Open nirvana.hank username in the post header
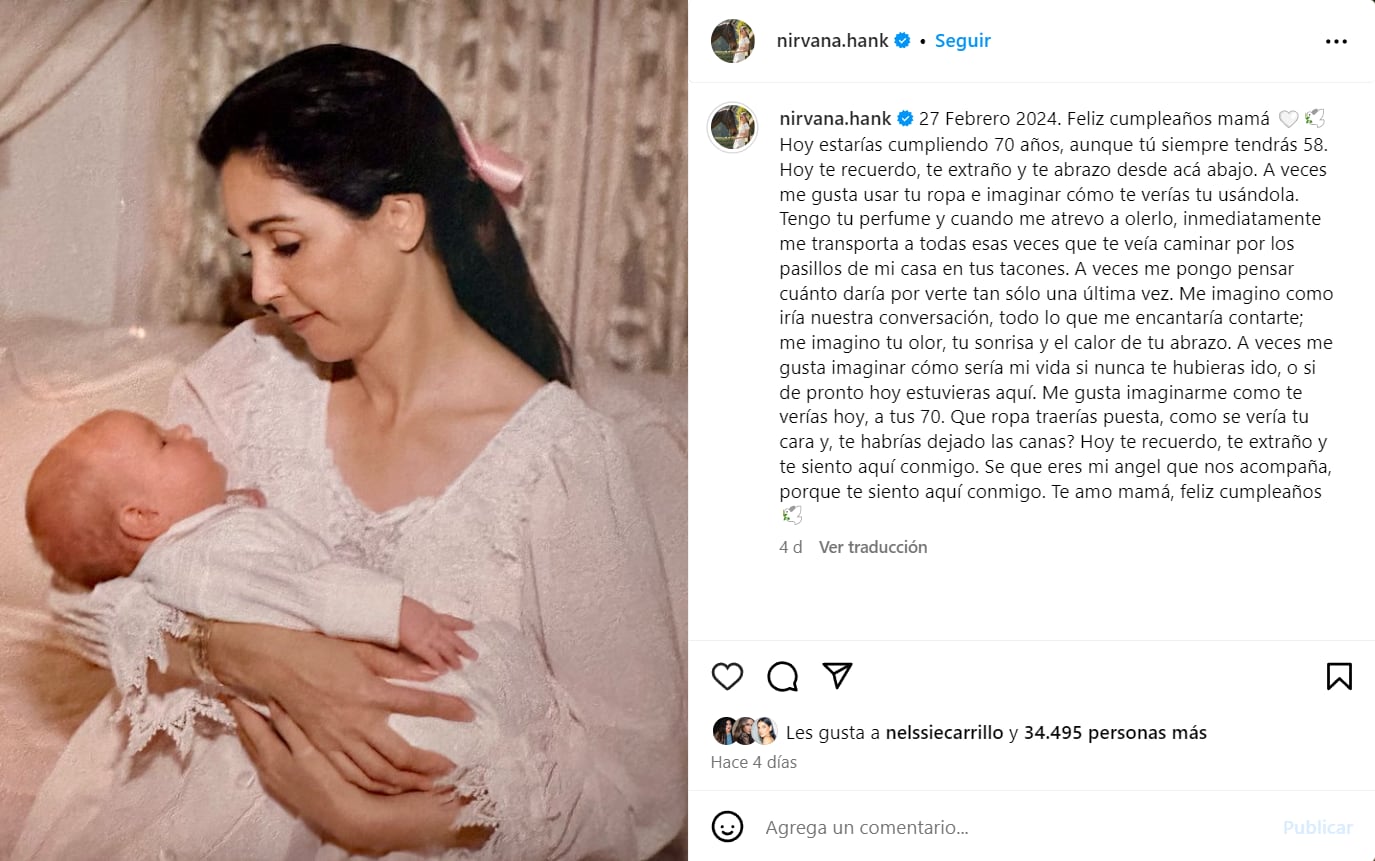 tap(833, 41)
